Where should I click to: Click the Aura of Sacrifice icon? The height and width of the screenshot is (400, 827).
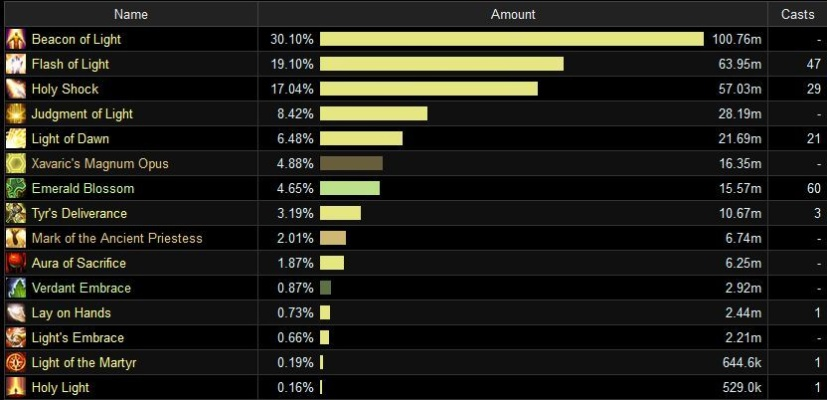(x=16, y=263)
